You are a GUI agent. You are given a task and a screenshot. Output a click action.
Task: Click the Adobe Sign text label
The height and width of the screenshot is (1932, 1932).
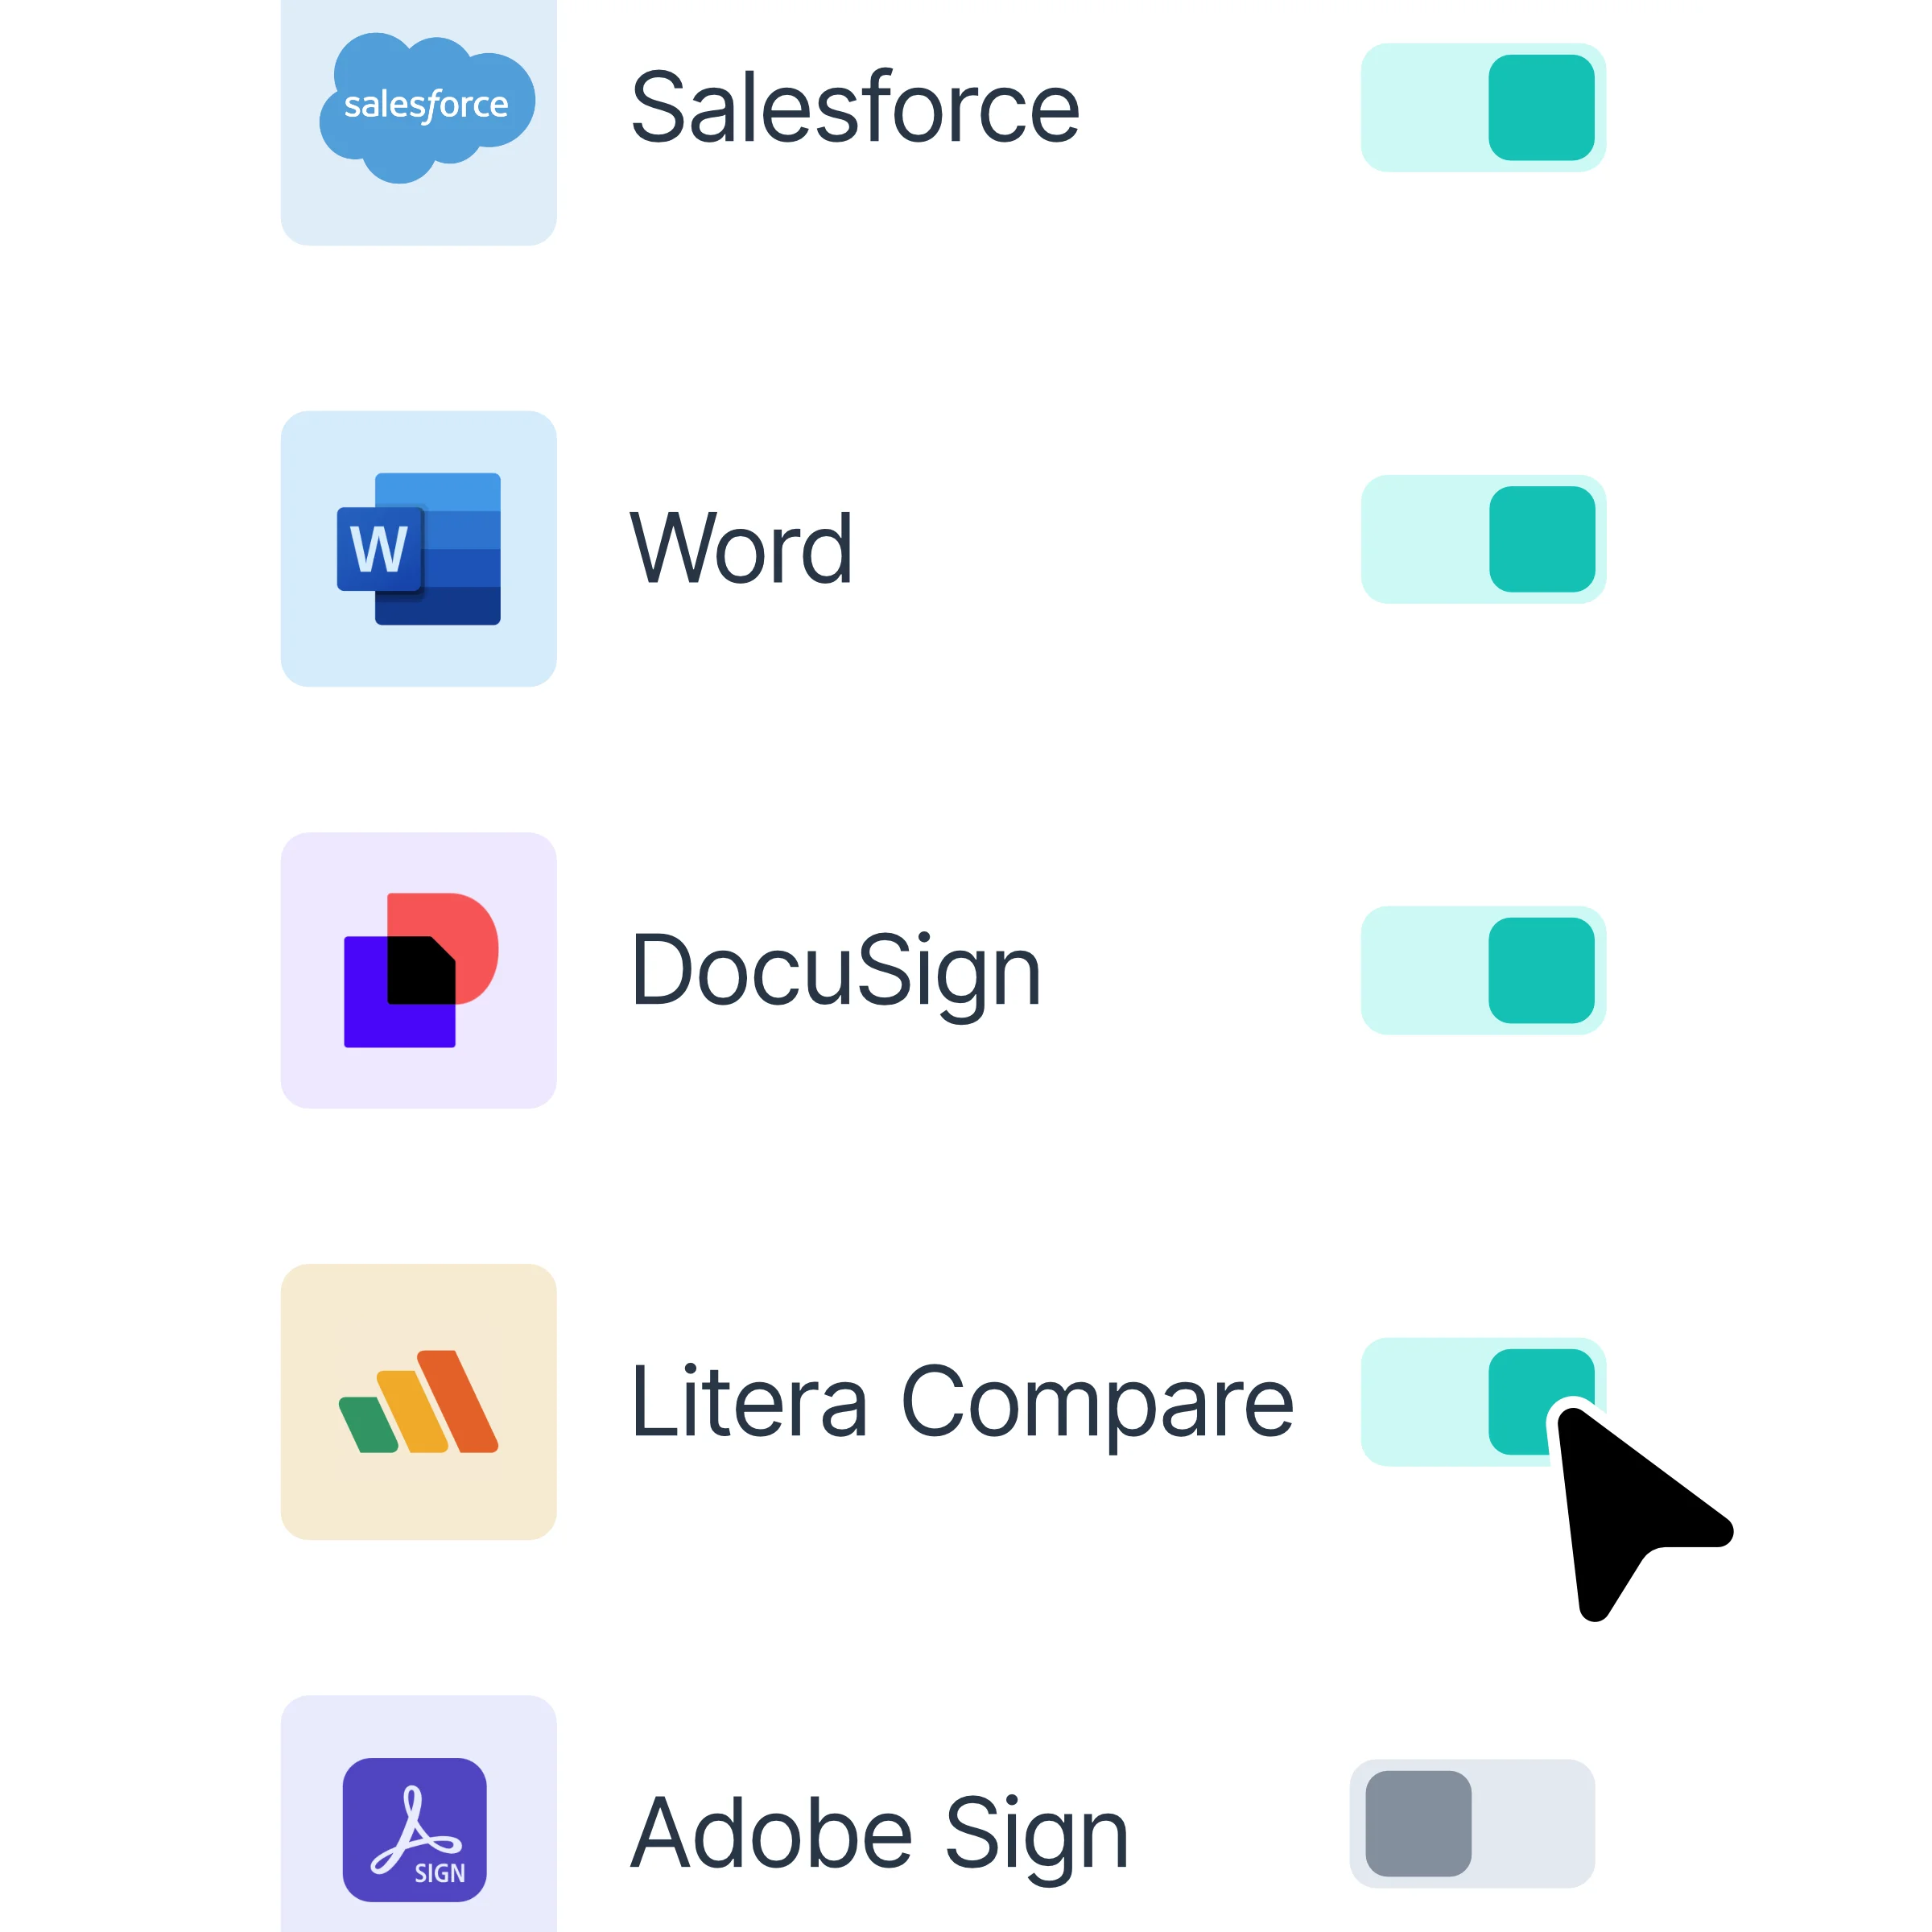click(x=880, y=1834)
